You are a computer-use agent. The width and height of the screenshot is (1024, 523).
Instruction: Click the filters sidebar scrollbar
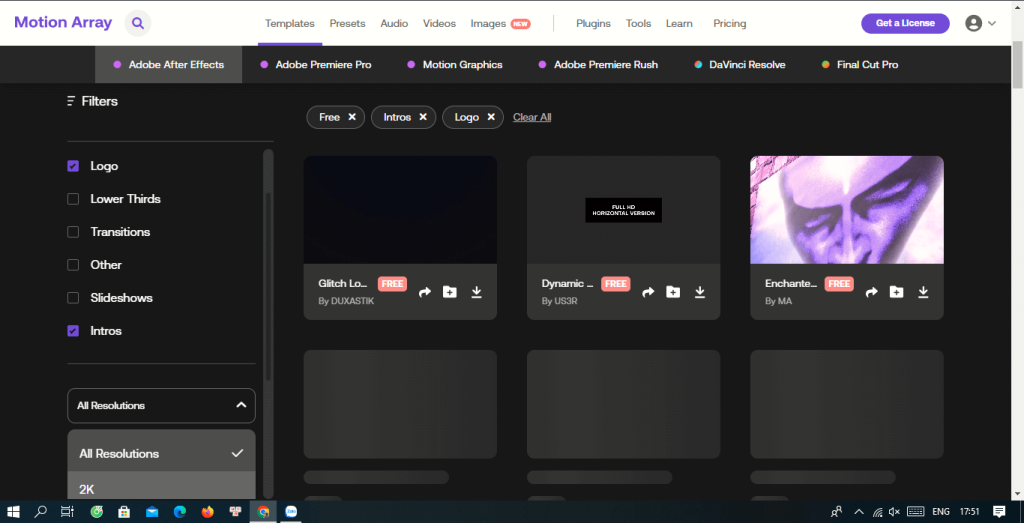coord(268,260)
